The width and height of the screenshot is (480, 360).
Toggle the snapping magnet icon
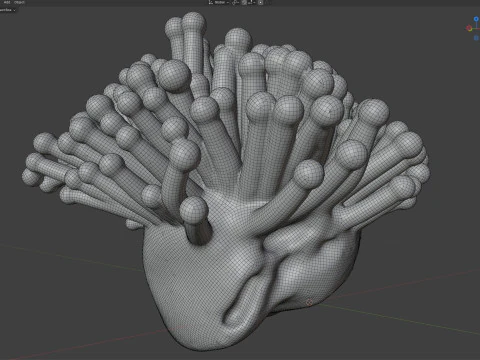[x=244, y=2]
